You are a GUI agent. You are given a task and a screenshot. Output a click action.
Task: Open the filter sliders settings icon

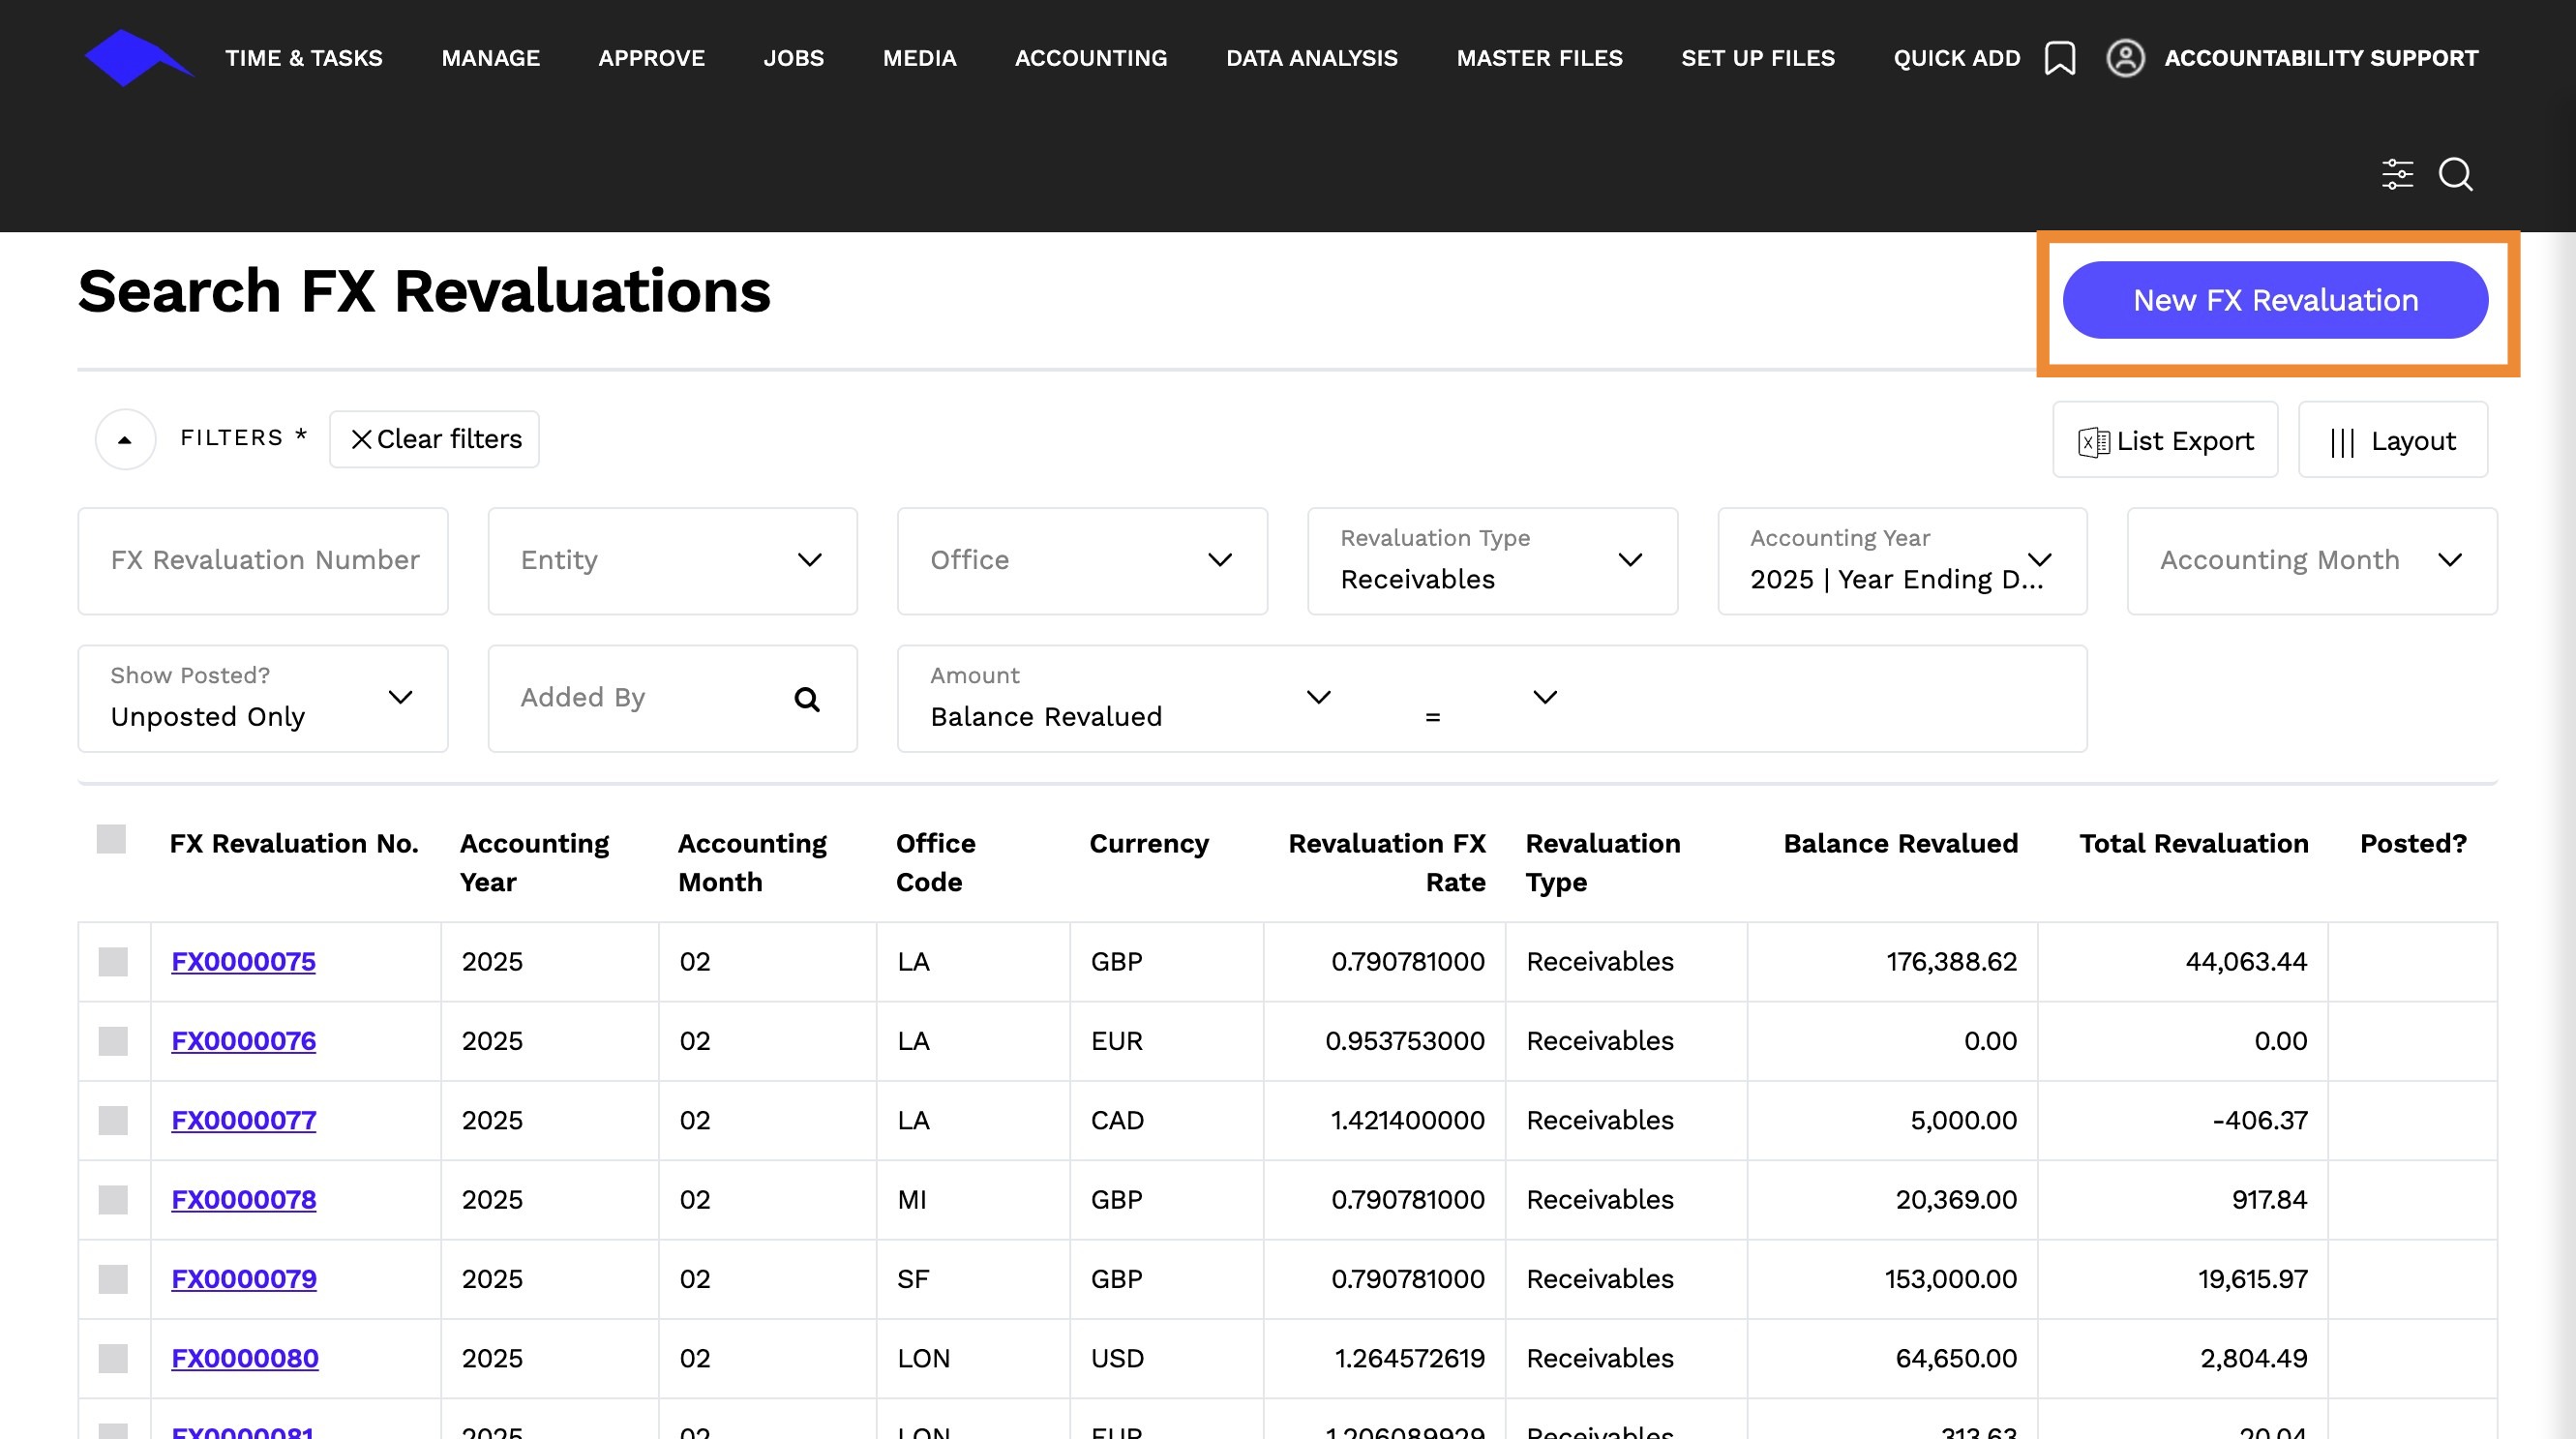tap(2397, 174)
